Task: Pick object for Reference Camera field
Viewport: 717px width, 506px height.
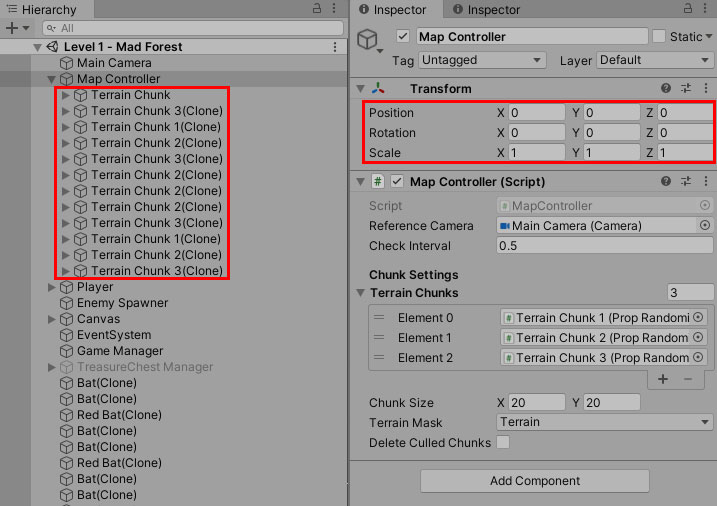Action: (704, 226)
